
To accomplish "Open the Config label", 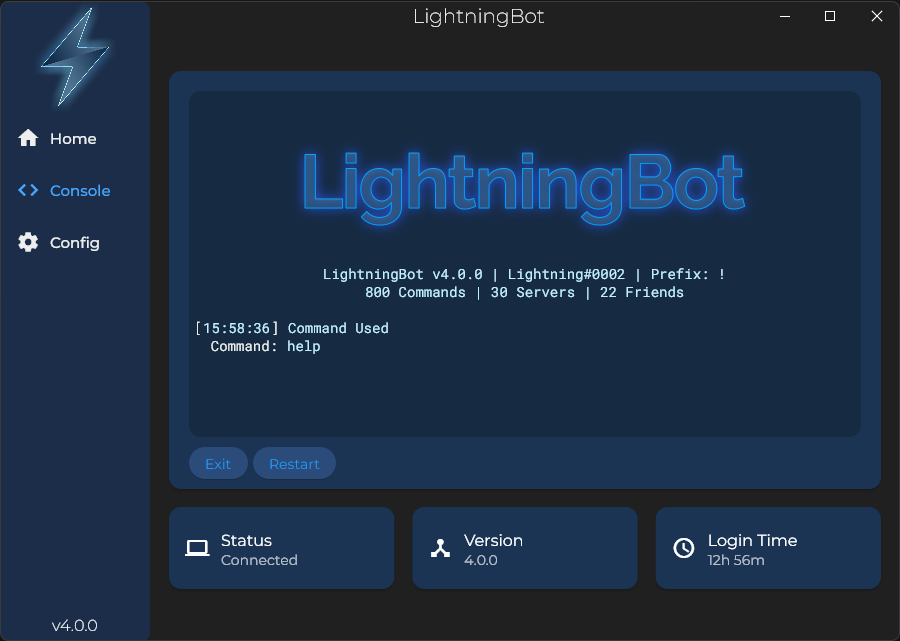I will click(x=75, y=243).
